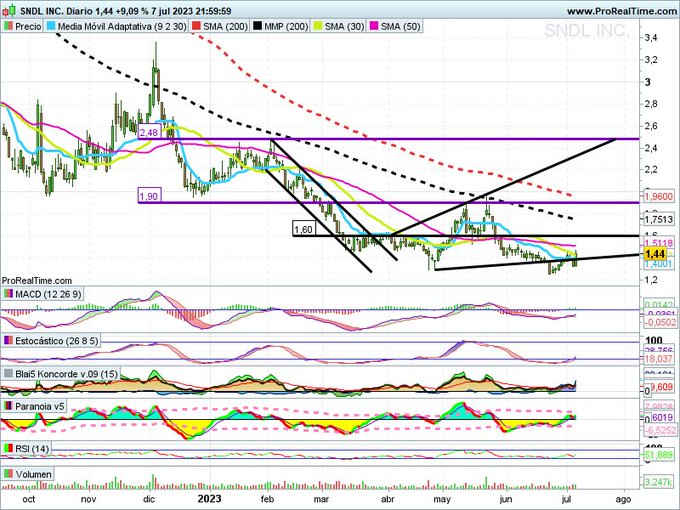Image resolution: width=680 pixels, height=510 pixels.
Task: Select the SMA (30) legend label
Action: (x=344, y=26)
